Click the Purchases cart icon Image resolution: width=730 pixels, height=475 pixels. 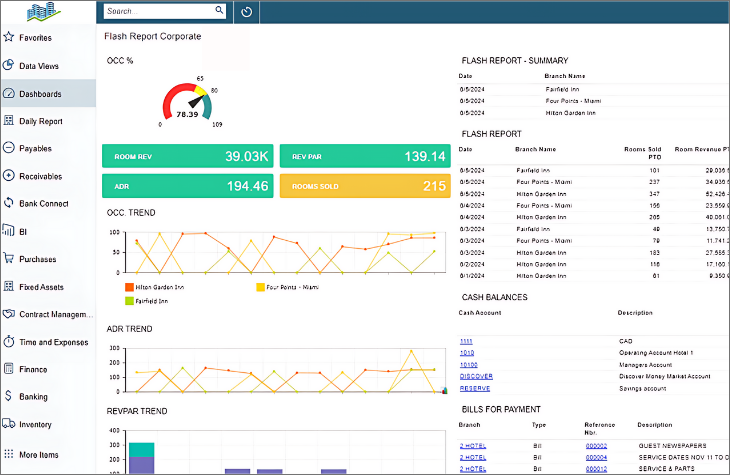(x=8, y=258)
